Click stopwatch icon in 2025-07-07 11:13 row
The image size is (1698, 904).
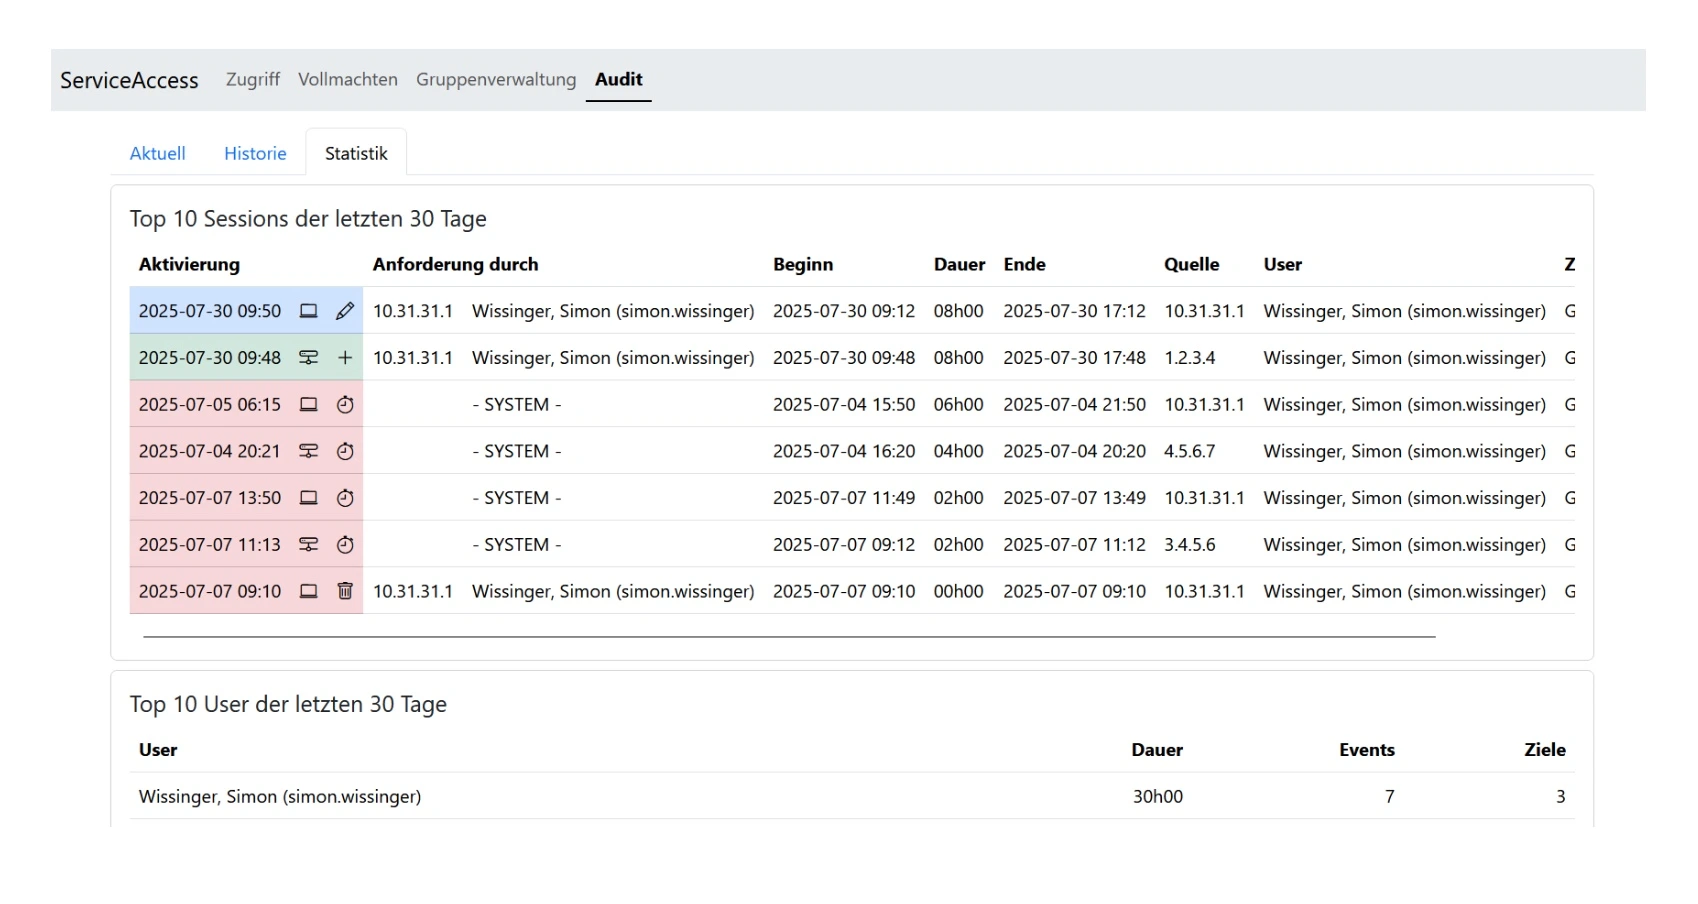click(345, 545)
